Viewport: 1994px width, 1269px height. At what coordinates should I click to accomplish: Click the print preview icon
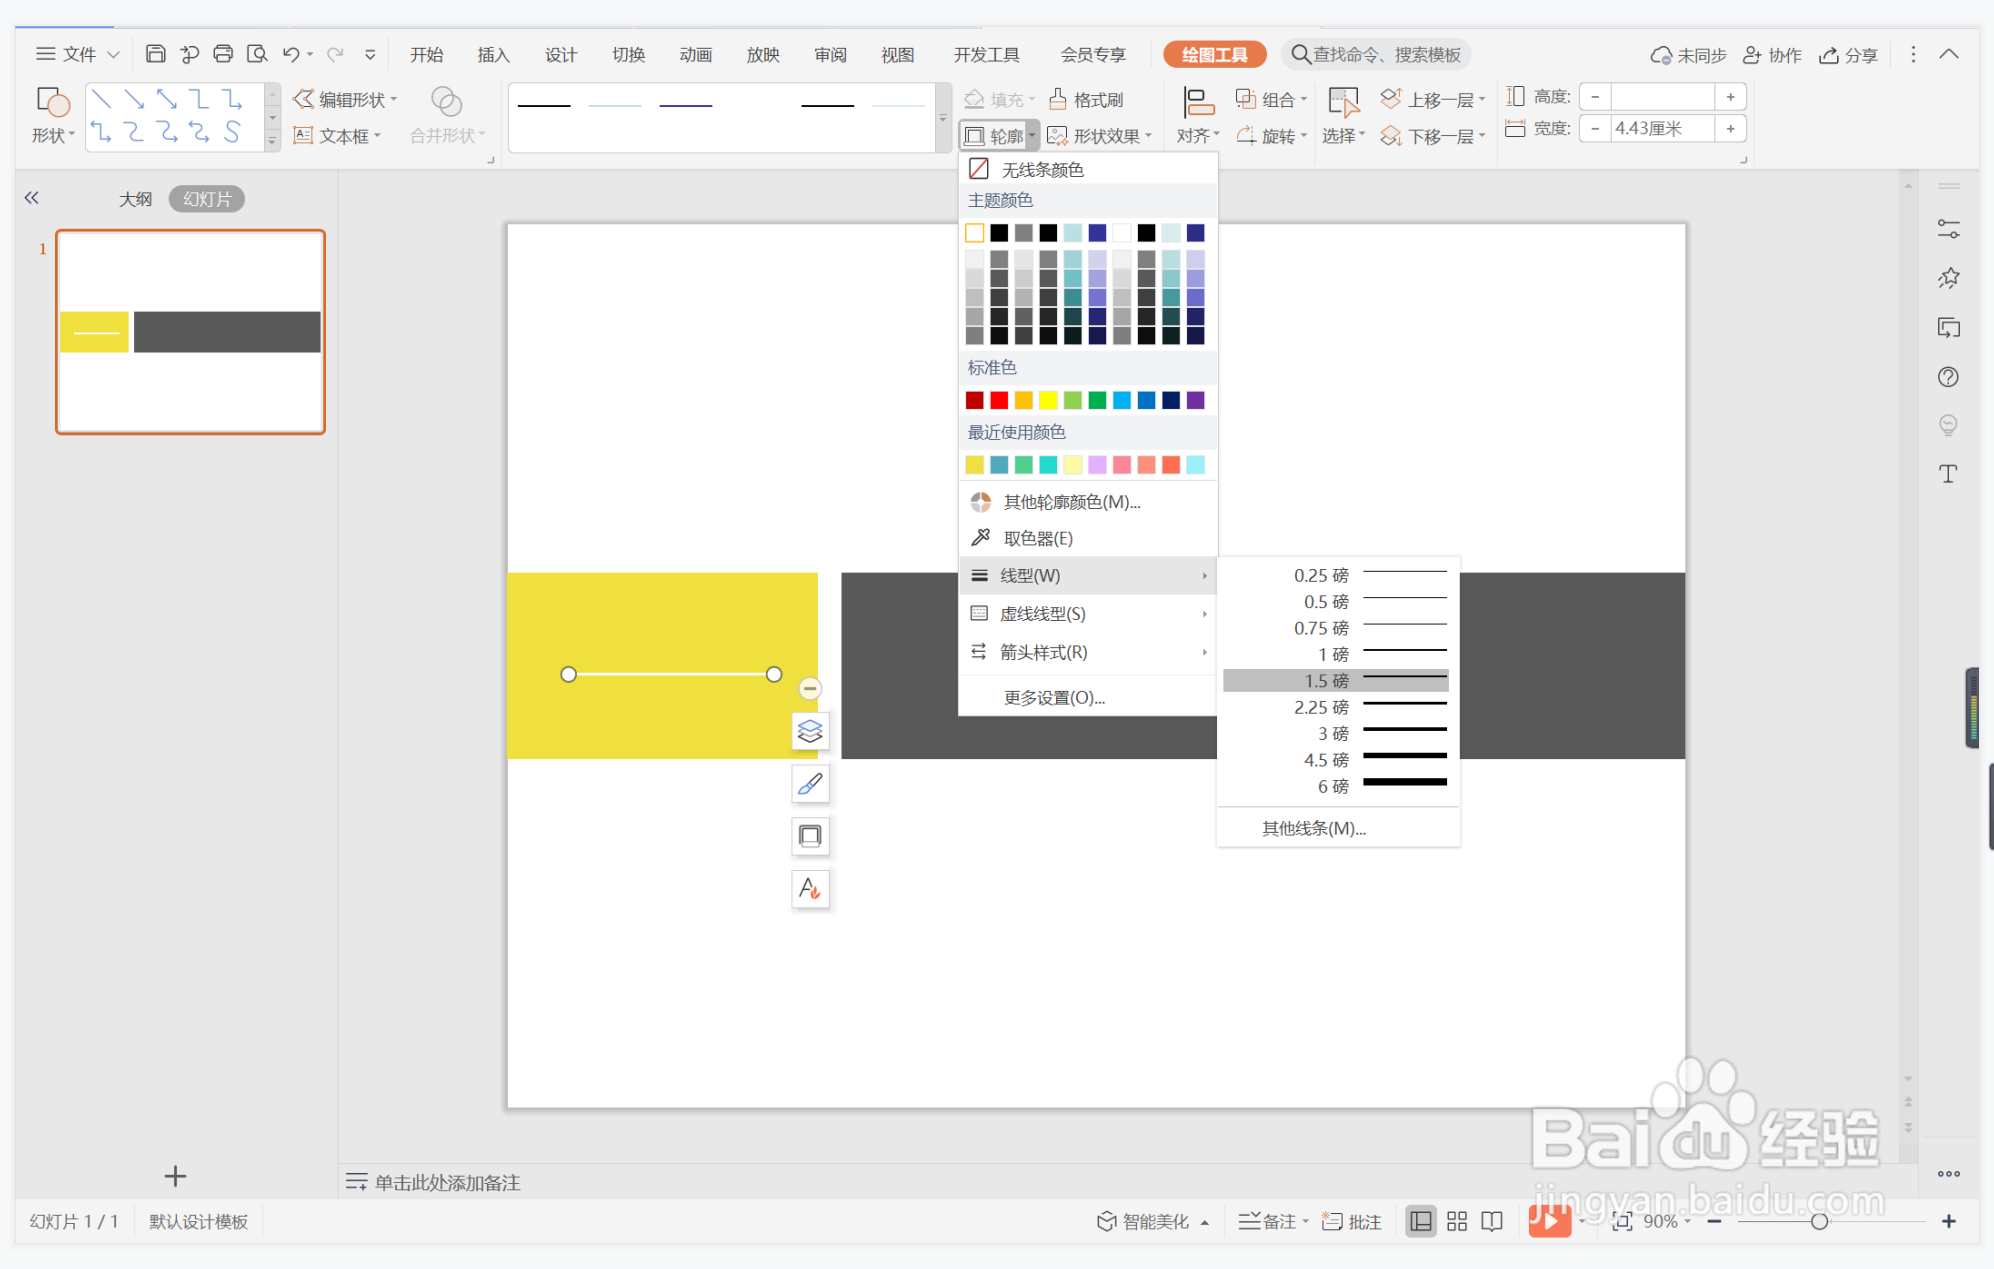point(257,54)
